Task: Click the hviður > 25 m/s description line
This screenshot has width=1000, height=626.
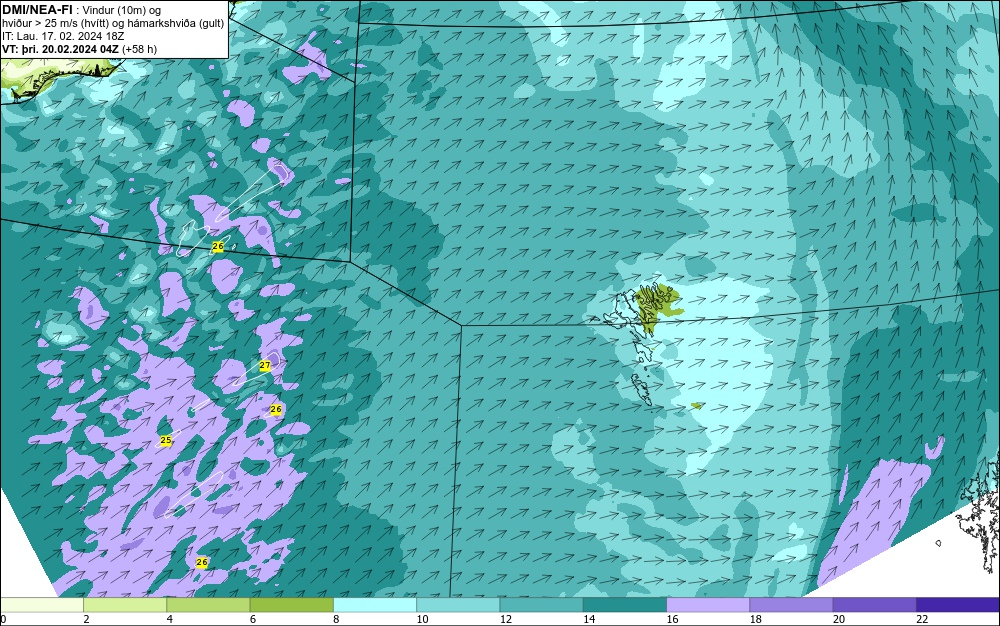Action: 113,24
